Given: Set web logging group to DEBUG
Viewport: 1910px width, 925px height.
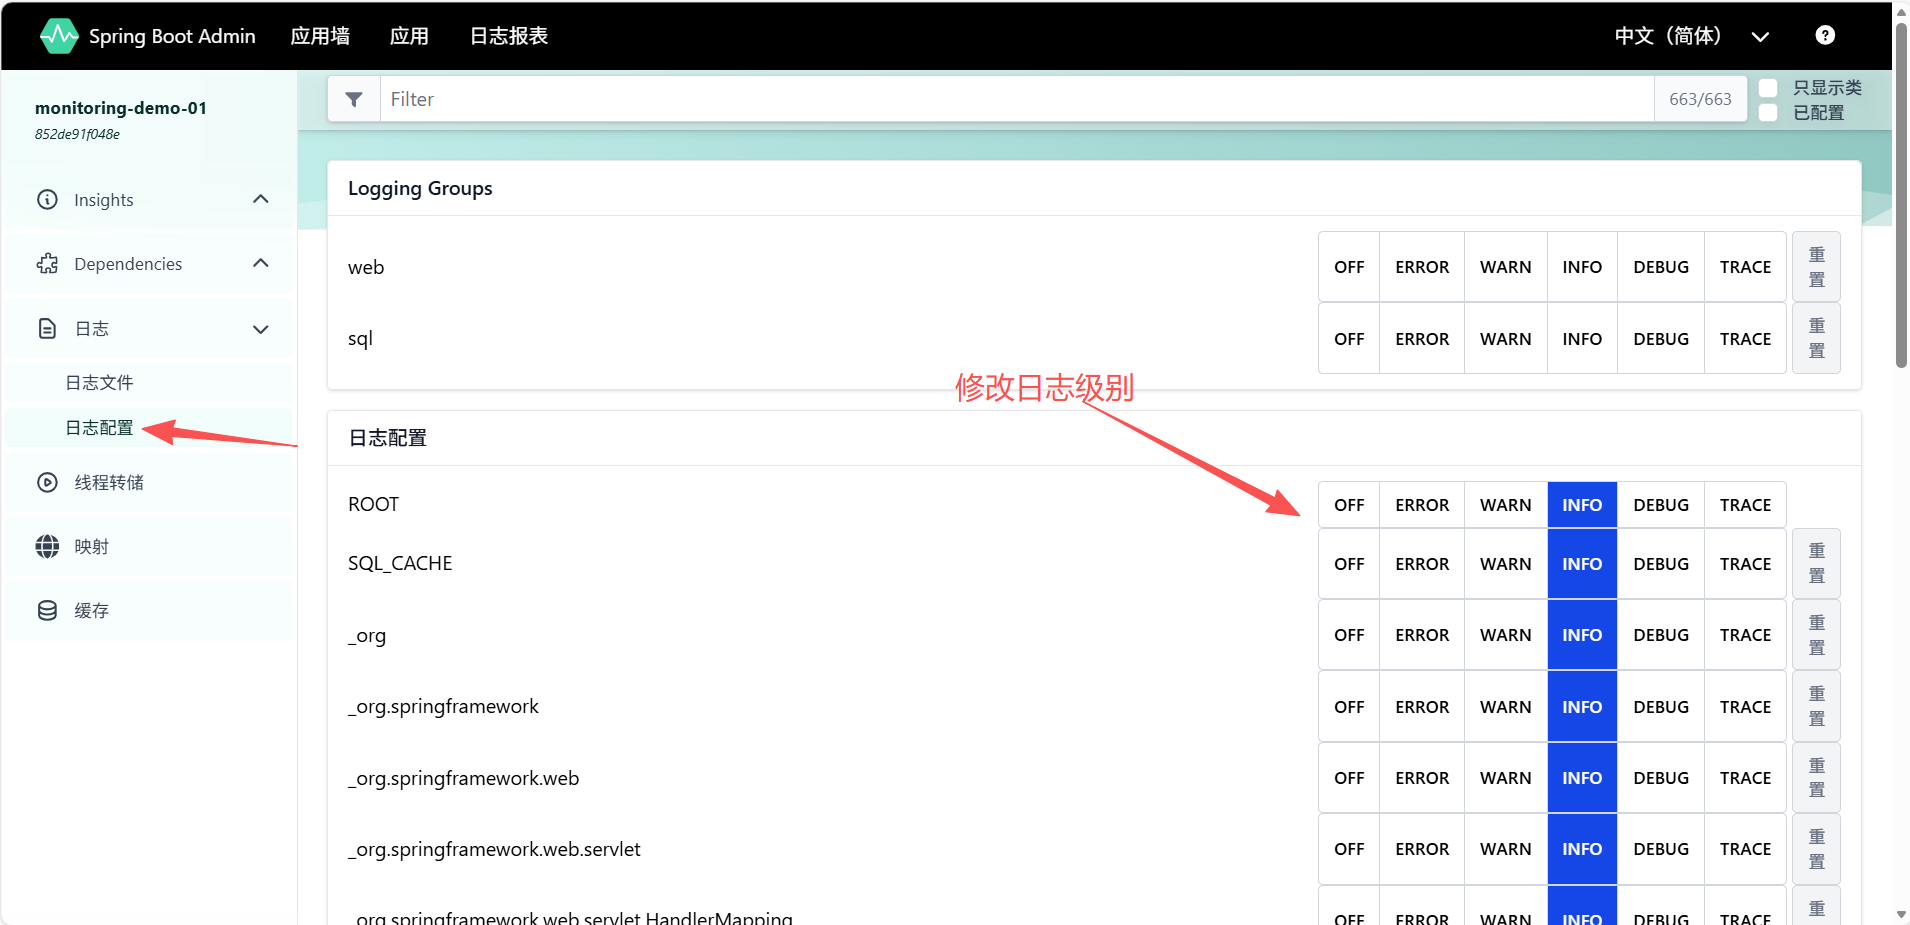Looking at the screenshot, I should (1661, 267).
